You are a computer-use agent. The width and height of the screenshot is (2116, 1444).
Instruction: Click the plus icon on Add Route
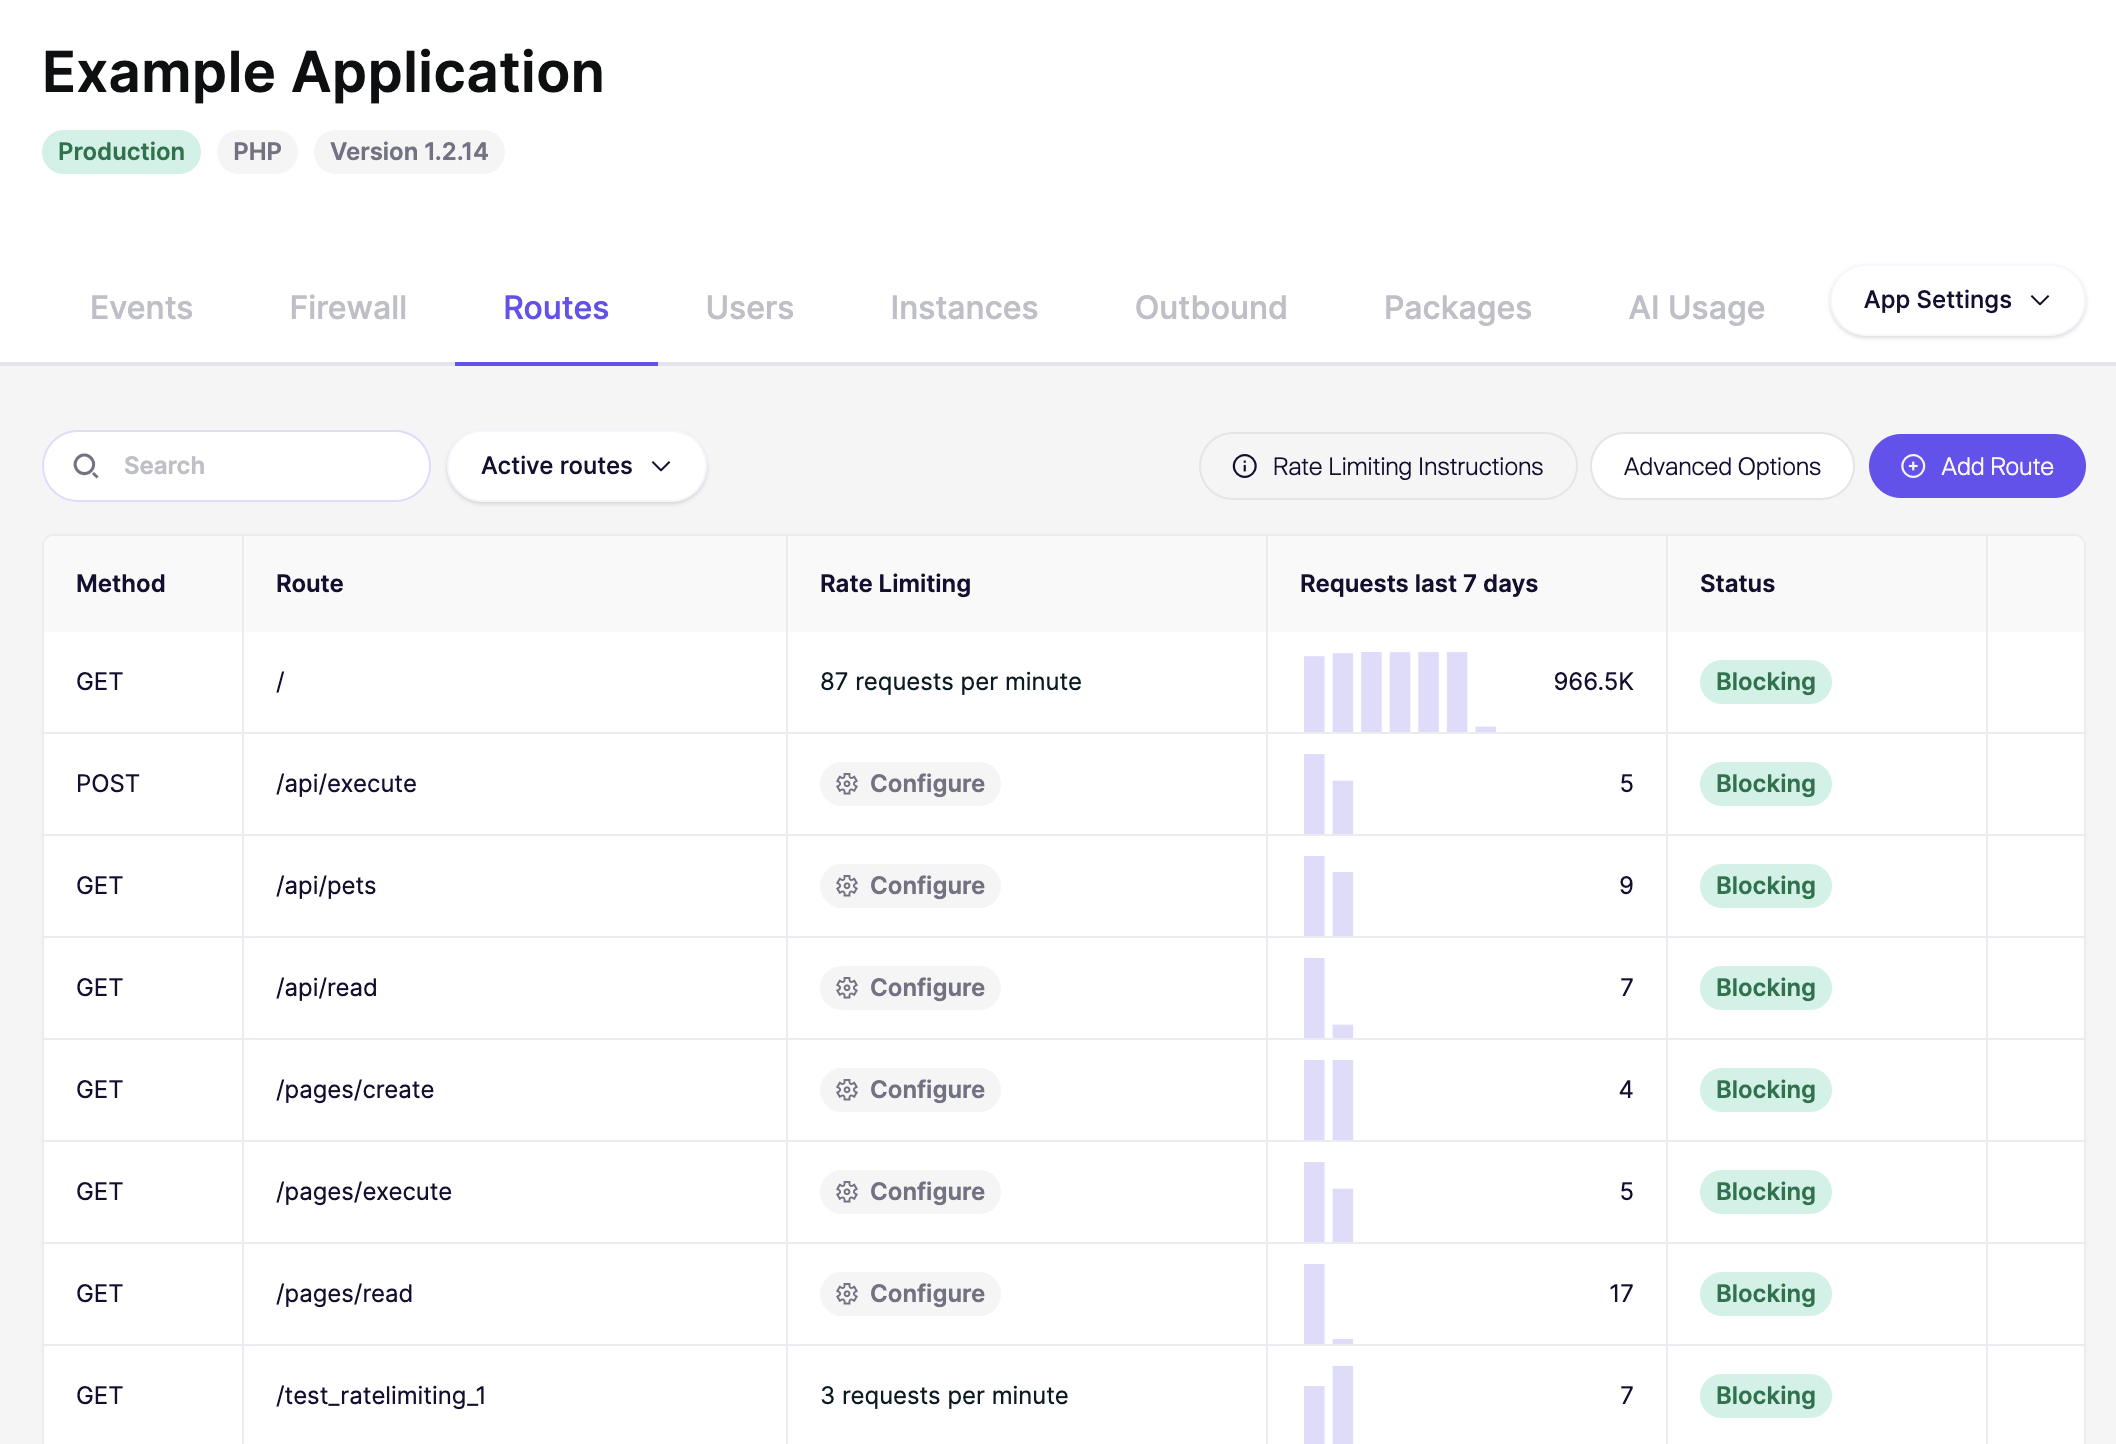[1912, 466]
